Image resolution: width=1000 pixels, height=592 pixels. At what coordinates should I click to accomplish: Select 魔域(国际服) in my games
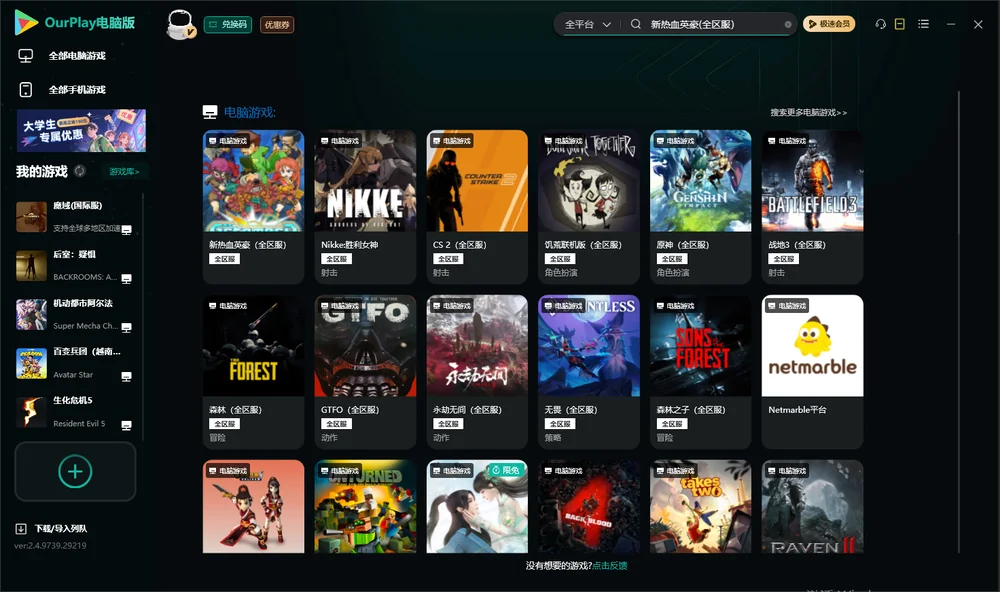tap(75, 217)
